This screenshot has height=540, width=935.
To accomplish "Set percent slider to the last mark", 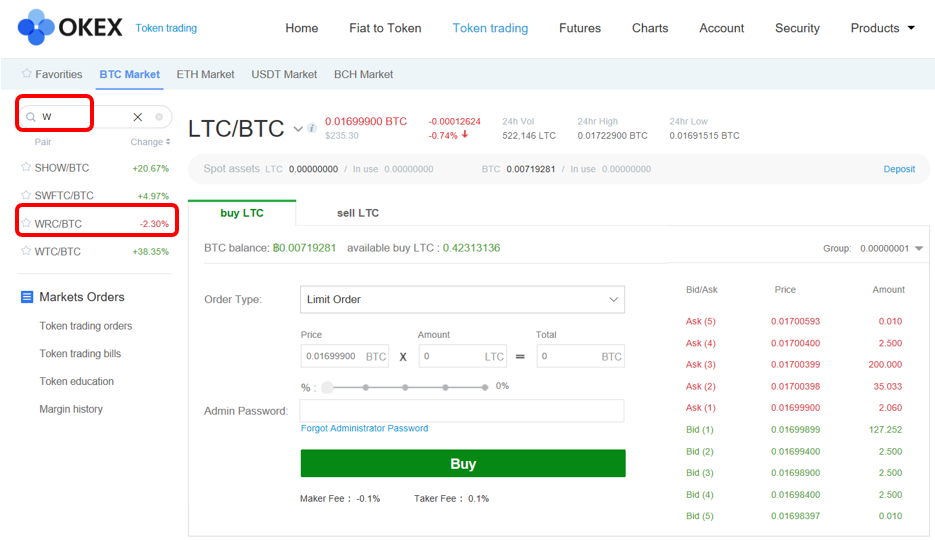I will [x=485, y=387].
